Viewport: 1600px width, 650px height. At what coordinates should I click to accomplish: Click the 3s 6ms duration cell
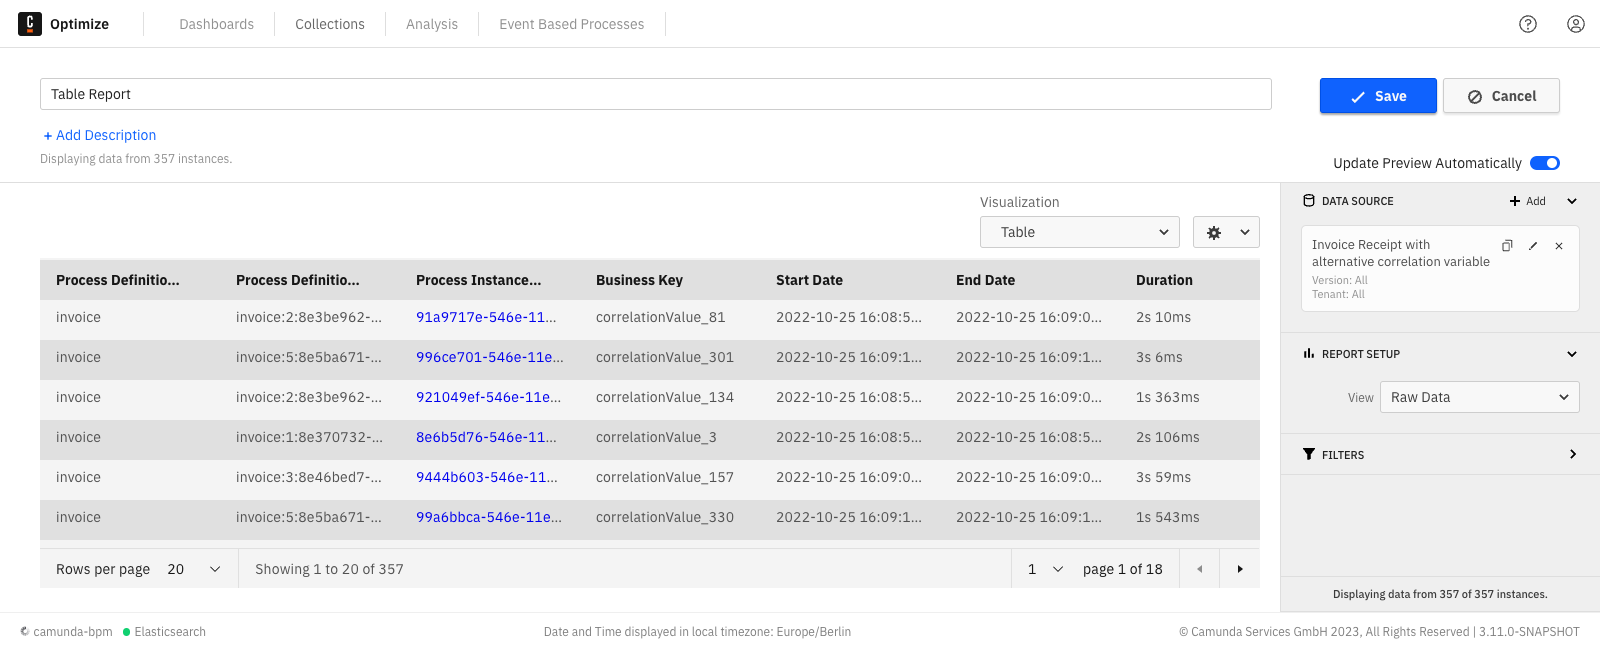click(1159, 357)
